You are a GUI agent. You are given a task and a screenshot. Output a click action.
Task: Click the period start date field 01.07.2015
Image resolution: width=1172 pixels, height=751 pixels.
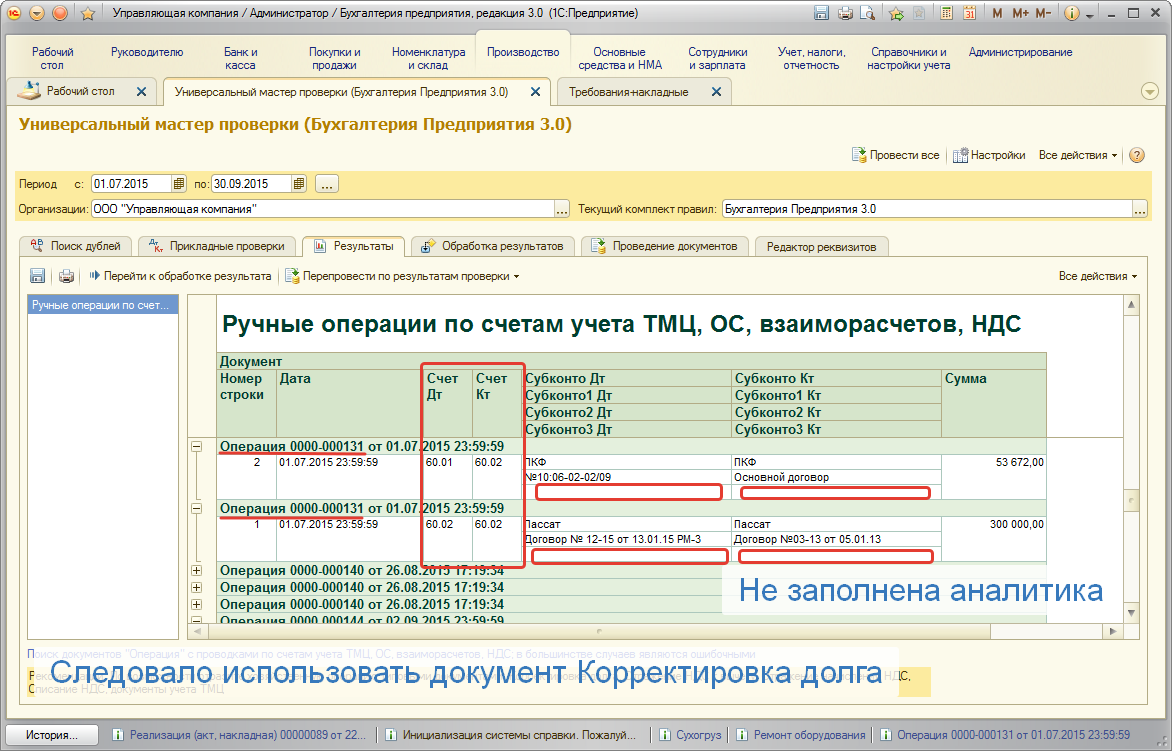pos(132,183)
